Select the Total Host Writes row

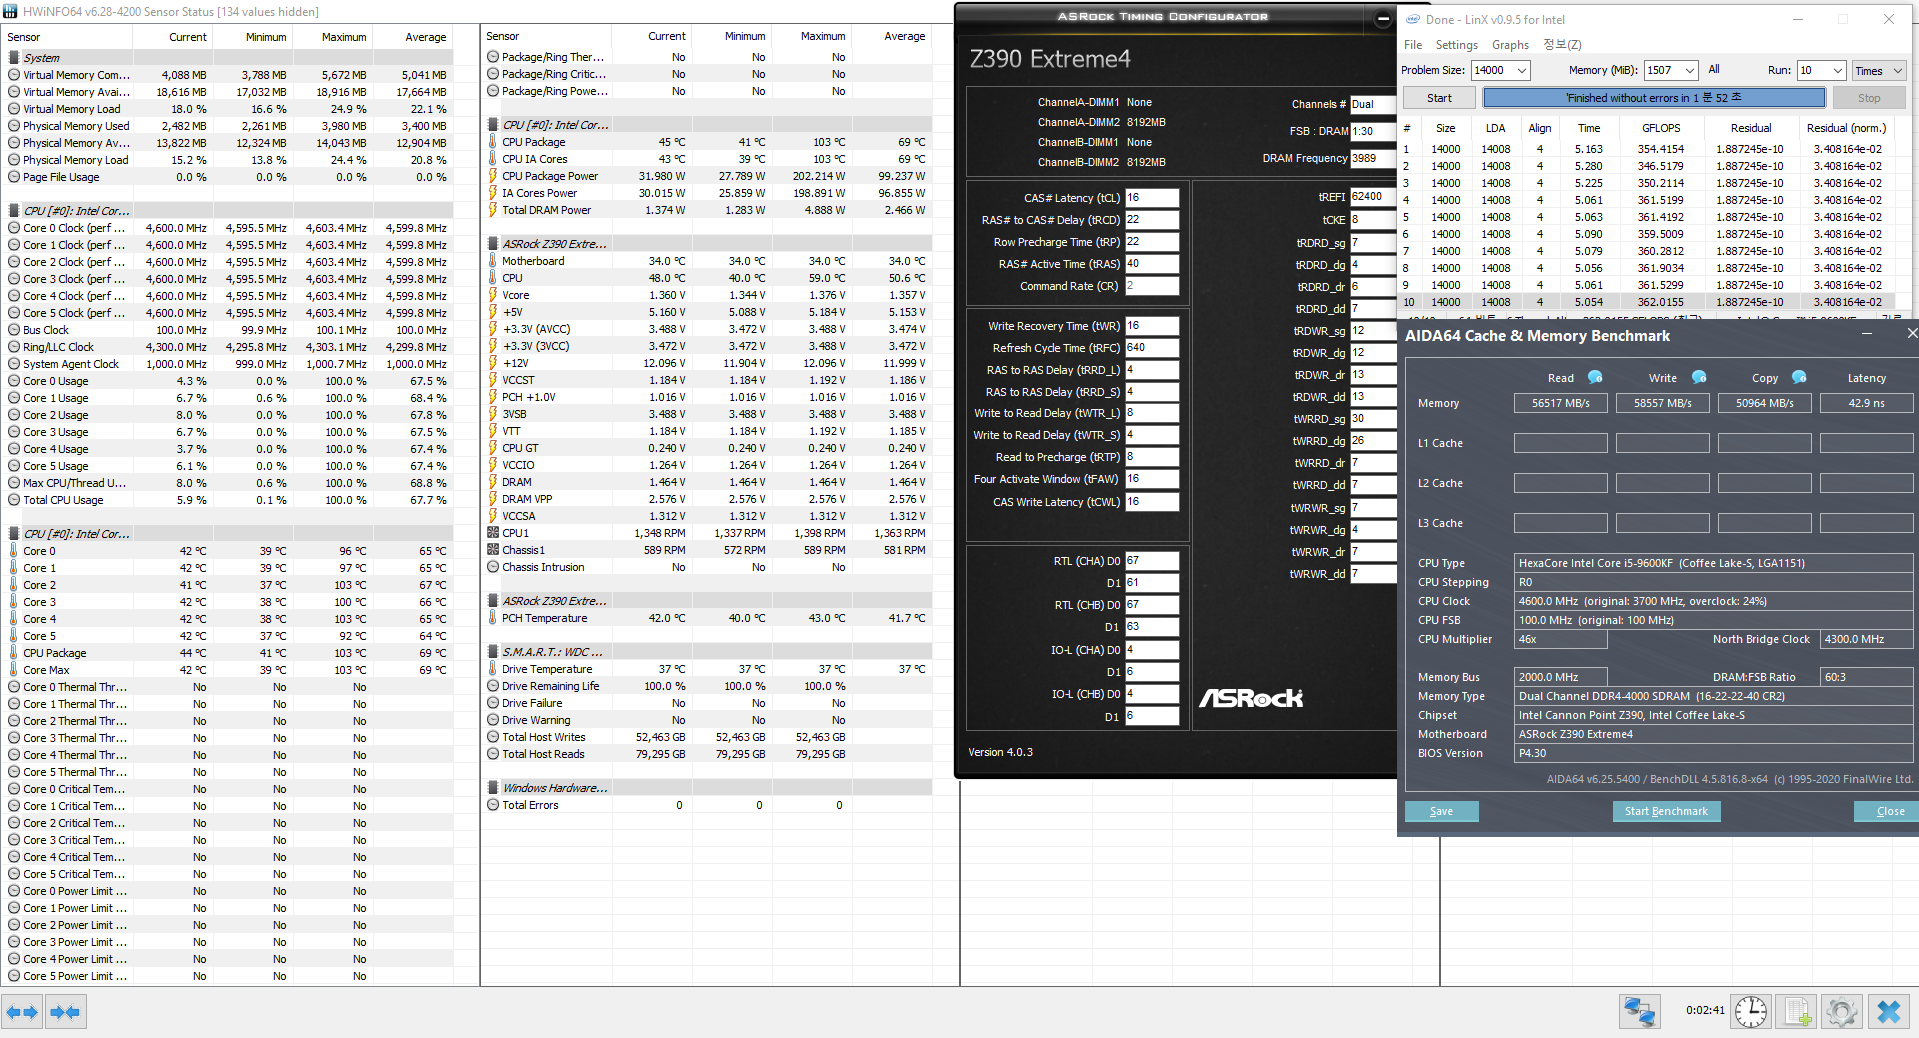(x=708, y=737)
